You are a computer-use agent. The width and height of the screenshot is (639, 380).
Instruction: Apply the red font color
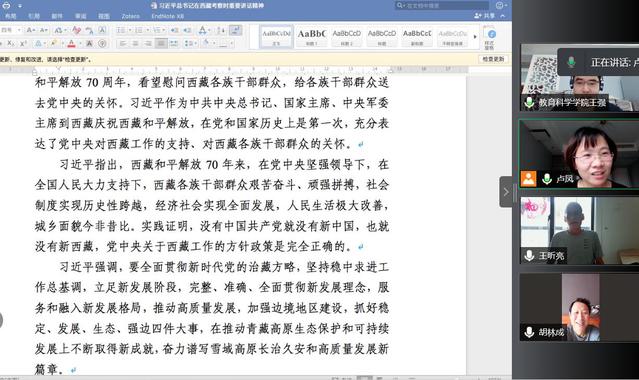click(72, 43)
